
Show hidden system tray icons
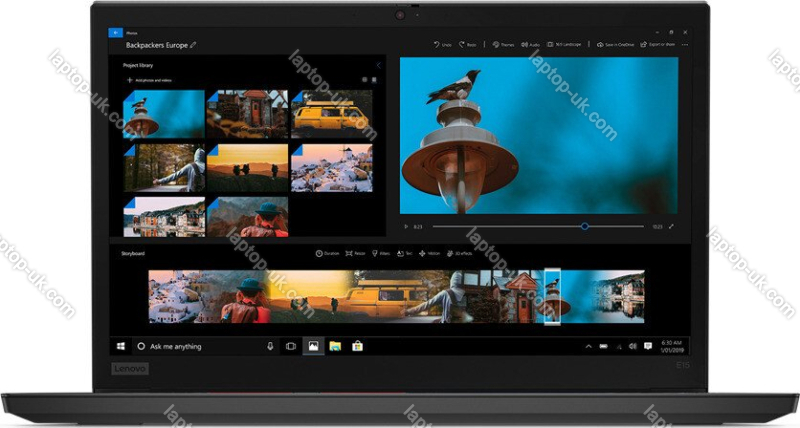pyautogui.click(x=588, y=346)
